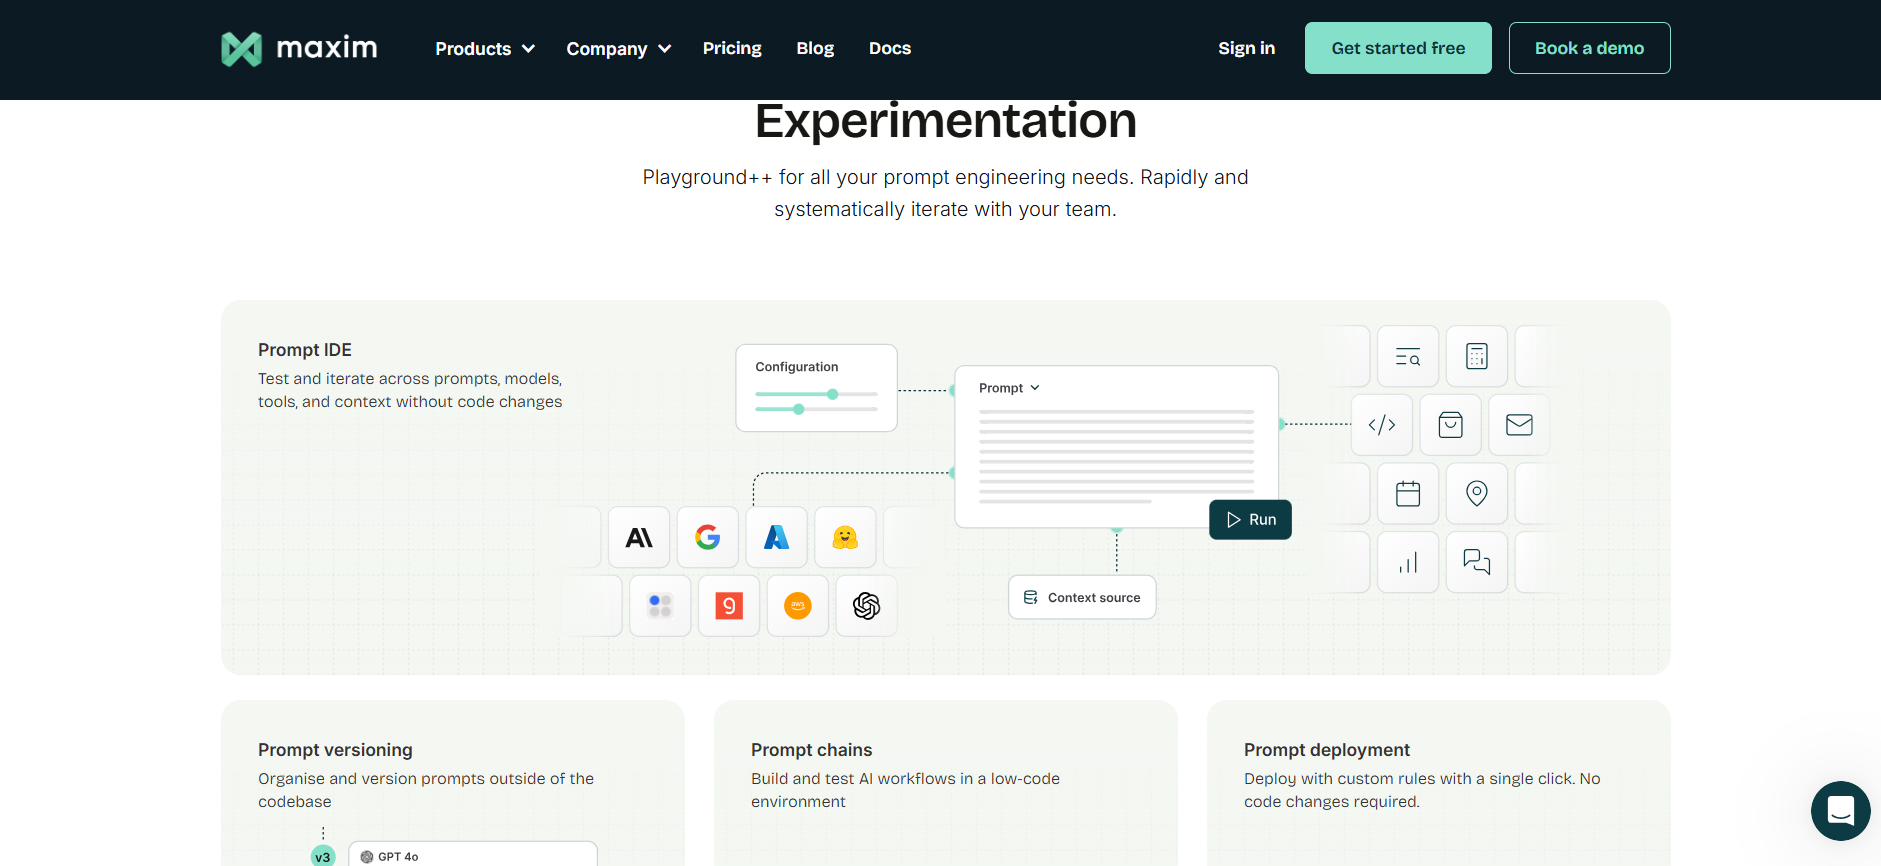Click the Book a demo button
Screen dimensions: 1881x866
point(1589,48)
